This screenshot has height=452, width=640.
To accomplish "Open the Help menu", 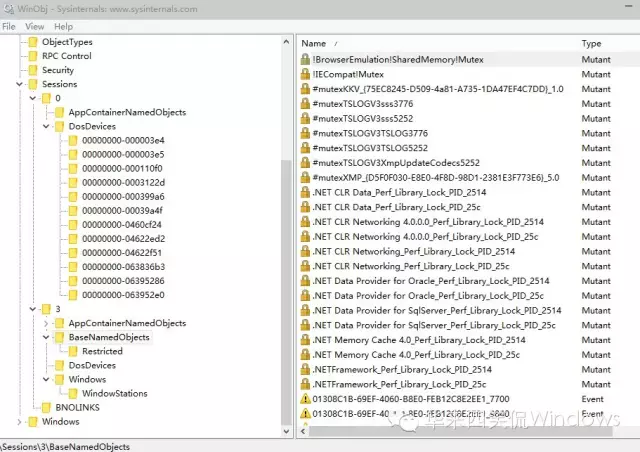I will tap(63, 27).
